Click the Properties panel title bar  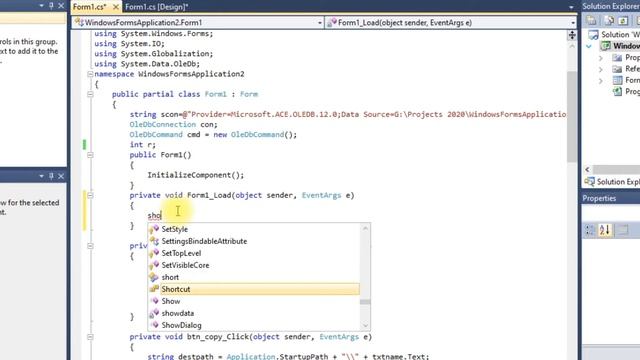(611, 198)
